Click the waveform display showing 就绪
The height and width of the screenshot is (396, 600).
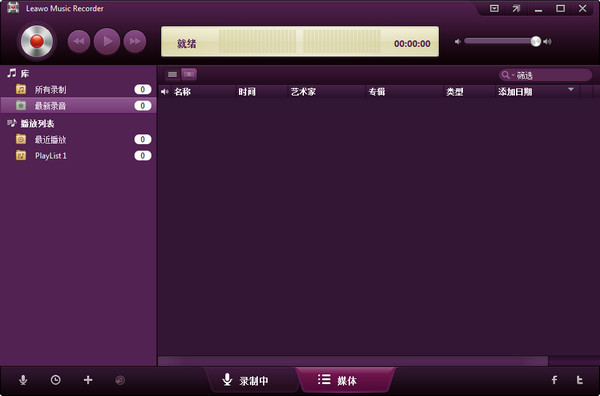[x=300, y=41]
